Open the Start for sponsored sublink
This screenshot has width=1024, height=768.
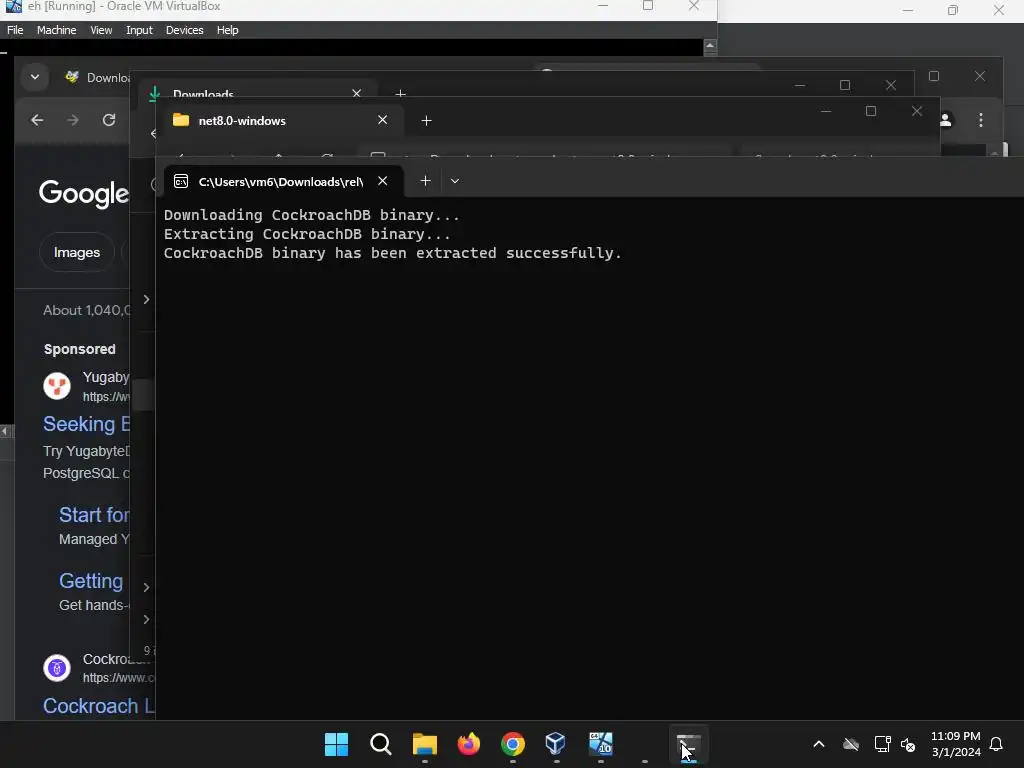[94, 515]
